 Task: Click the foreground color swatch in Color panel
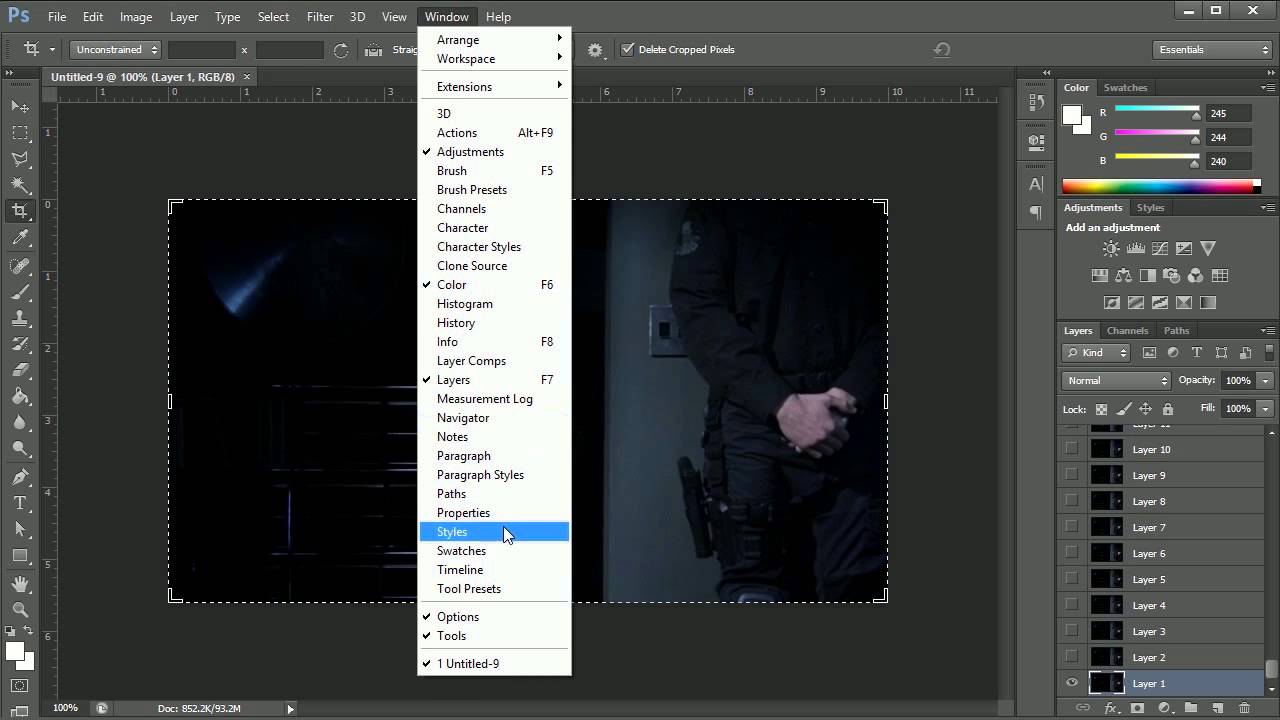coord(1072,115)
